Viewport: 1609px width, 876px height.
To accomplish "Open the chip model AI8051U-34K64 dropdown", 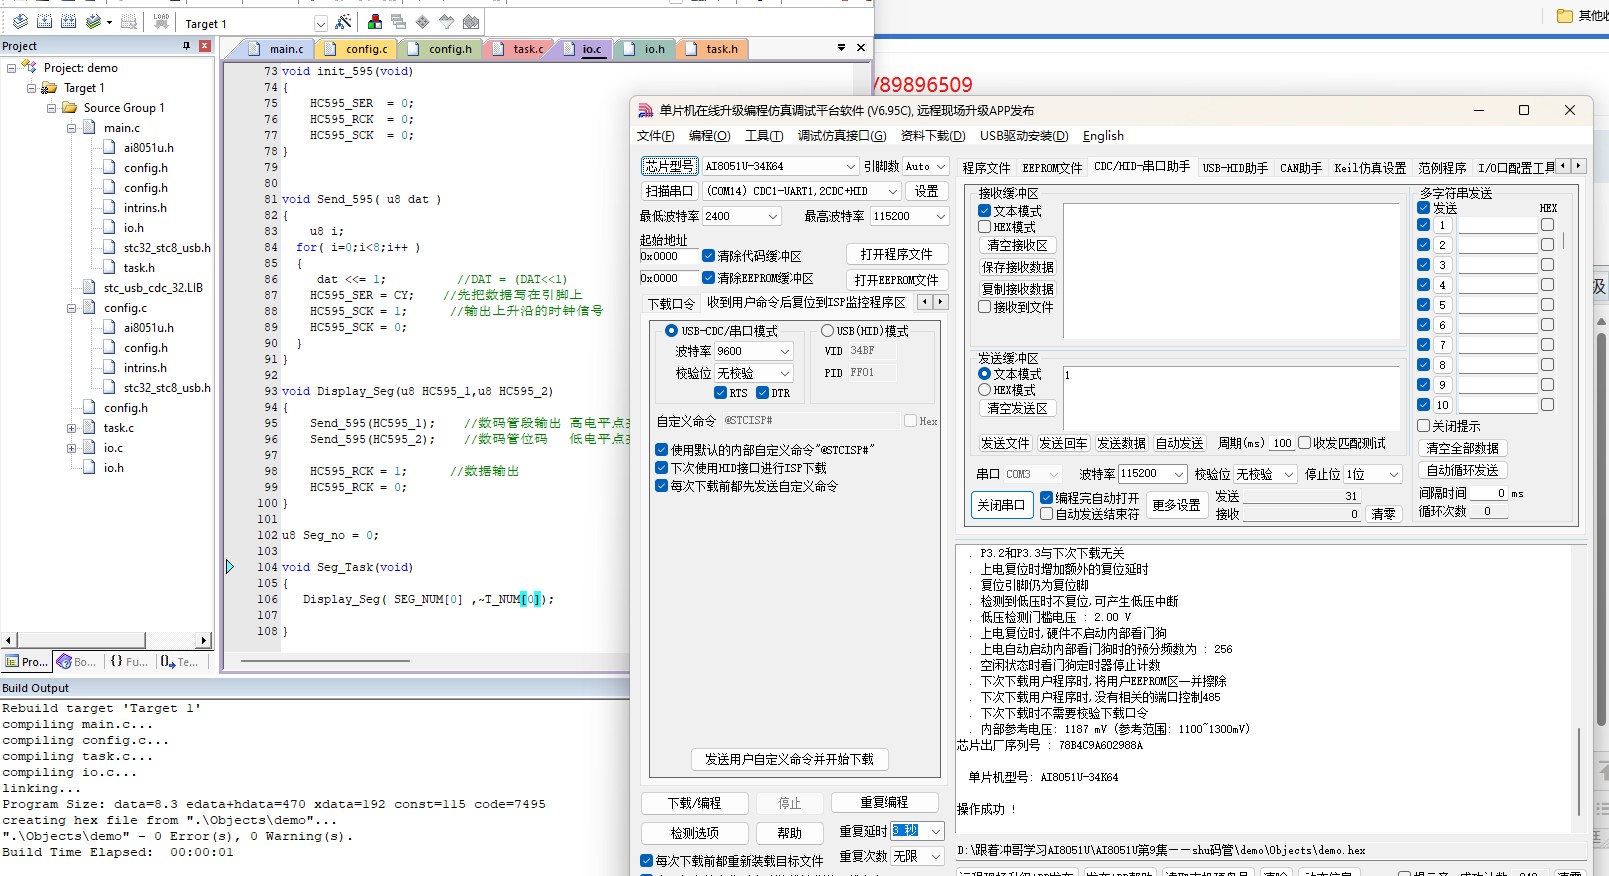I will click(x=850, y=166).
